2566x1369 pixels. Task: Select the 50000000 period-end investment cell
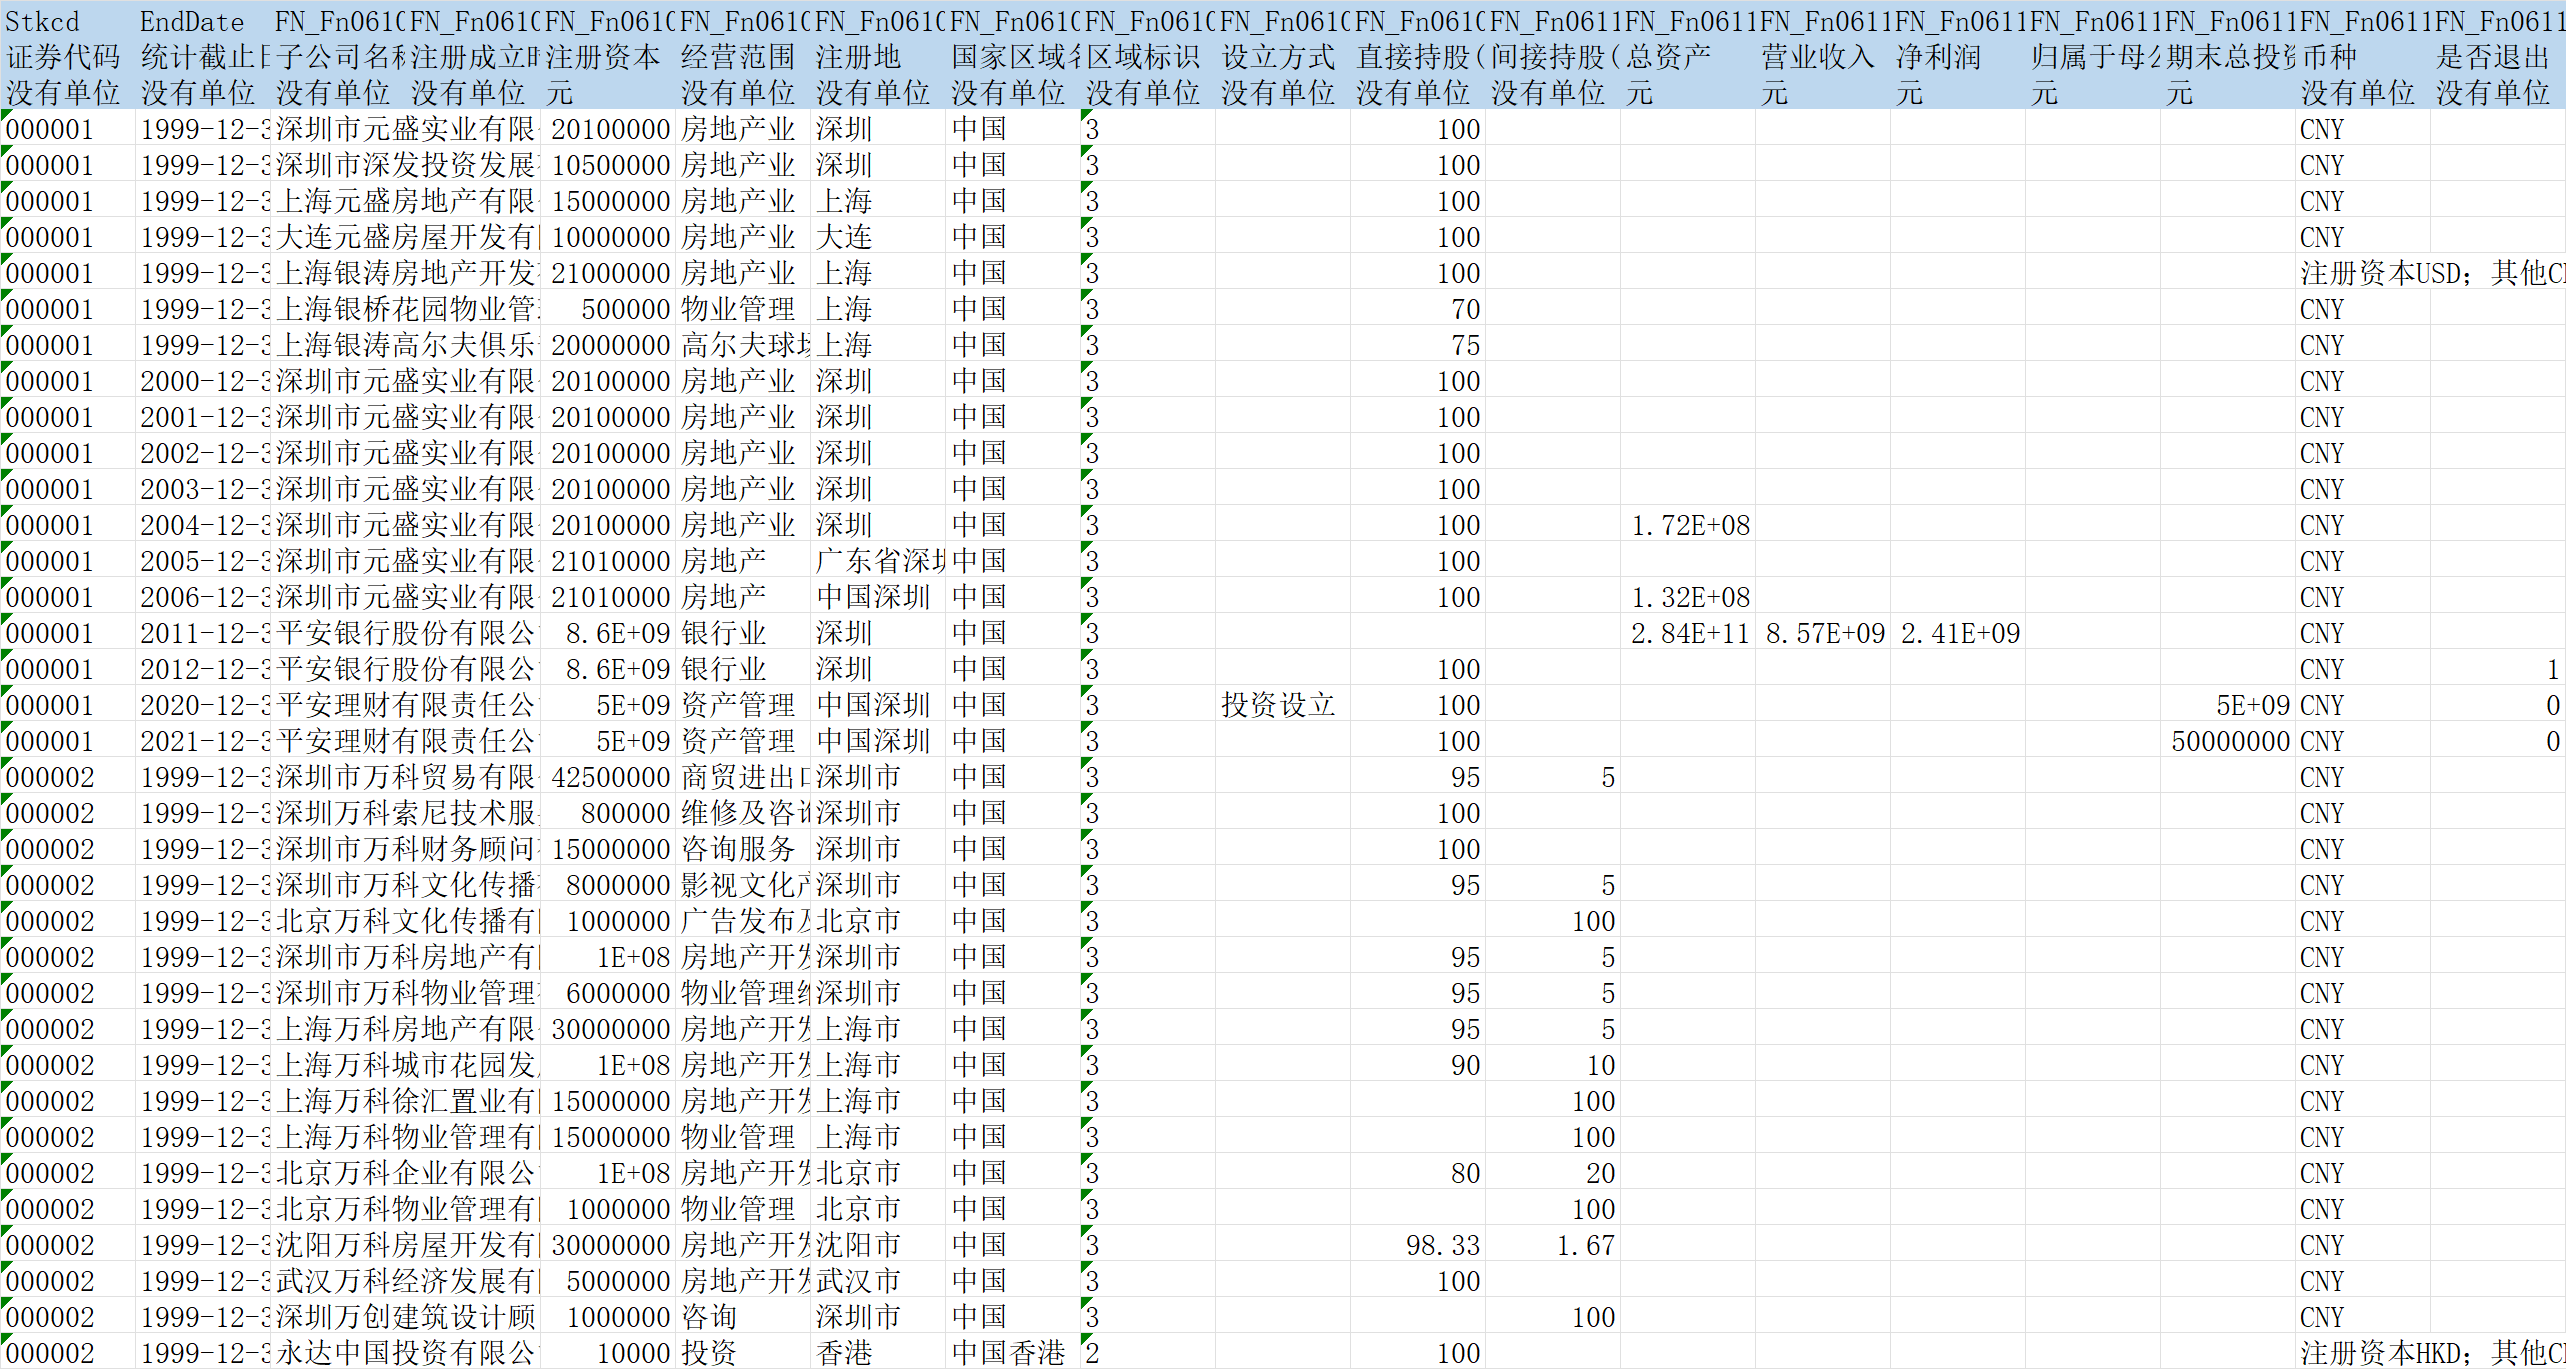coord(2230,741)
